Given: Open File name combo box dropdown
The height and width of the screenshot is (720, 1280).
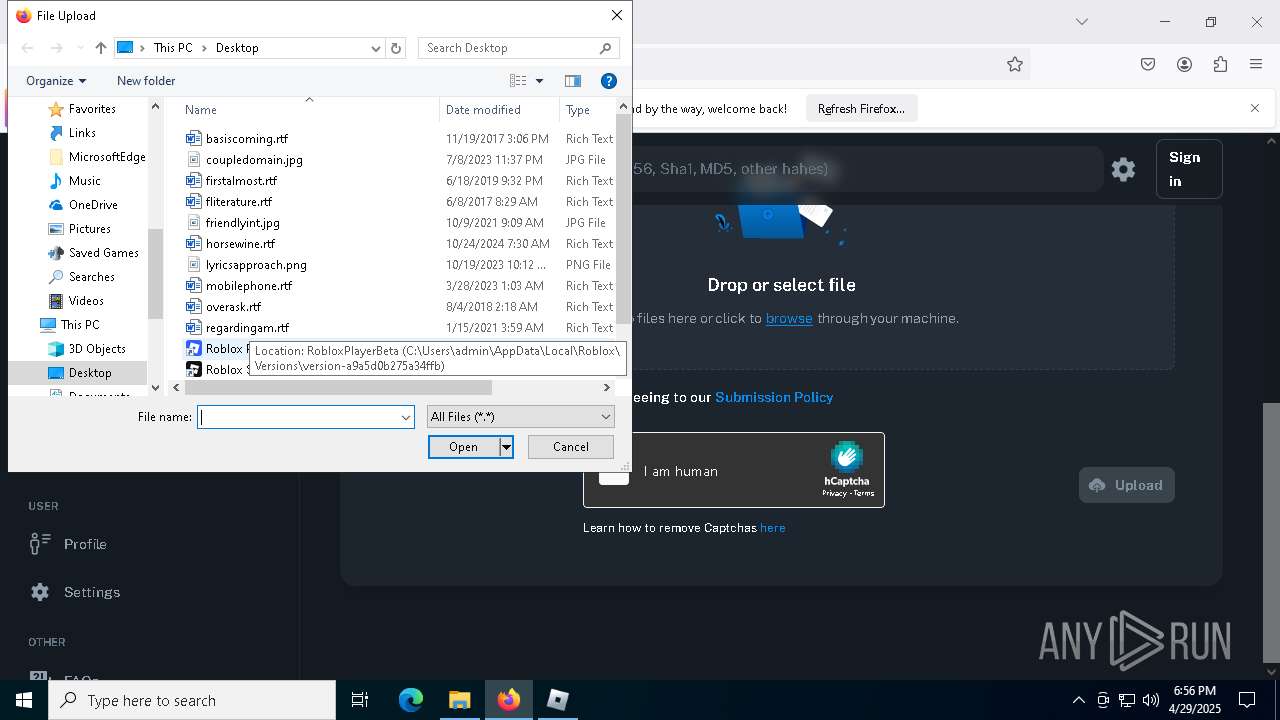Looking at the screenshot, I should click(406, 417).
